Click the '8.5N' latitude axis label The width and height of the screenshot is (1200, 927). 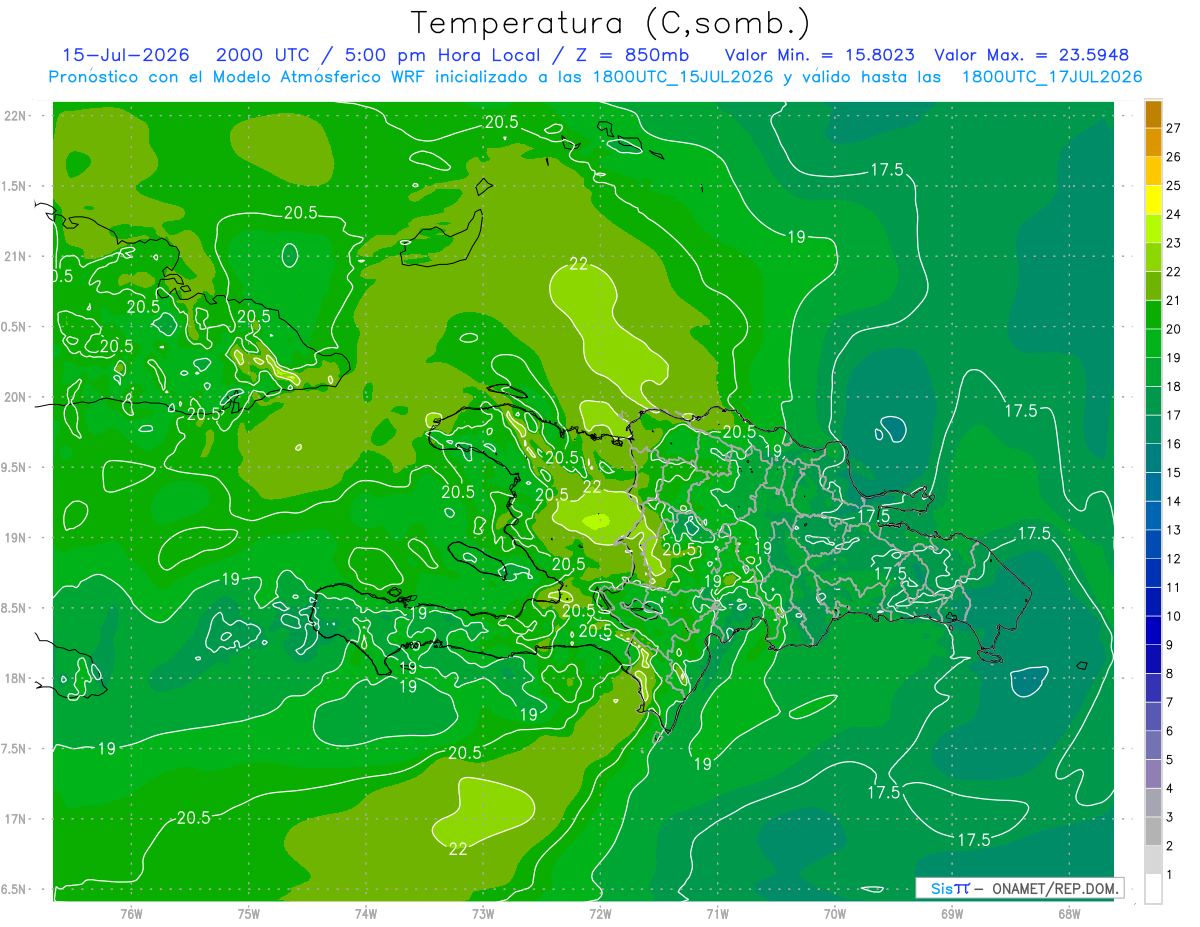15,608
